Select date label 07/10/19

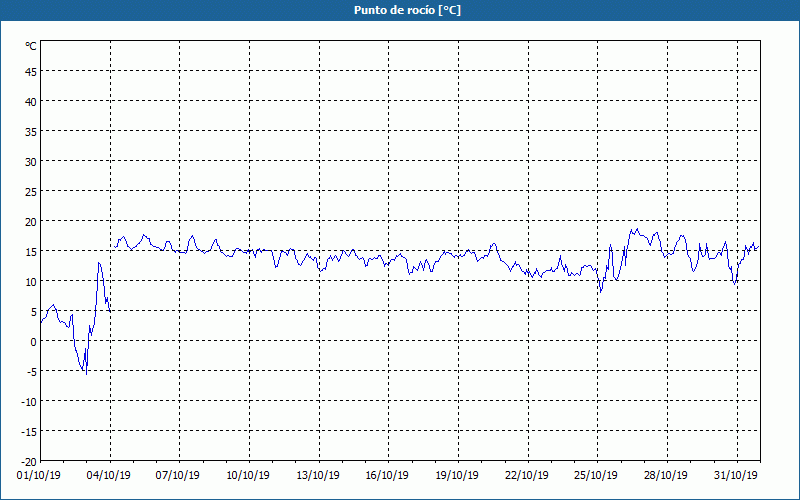pos(178,476)
